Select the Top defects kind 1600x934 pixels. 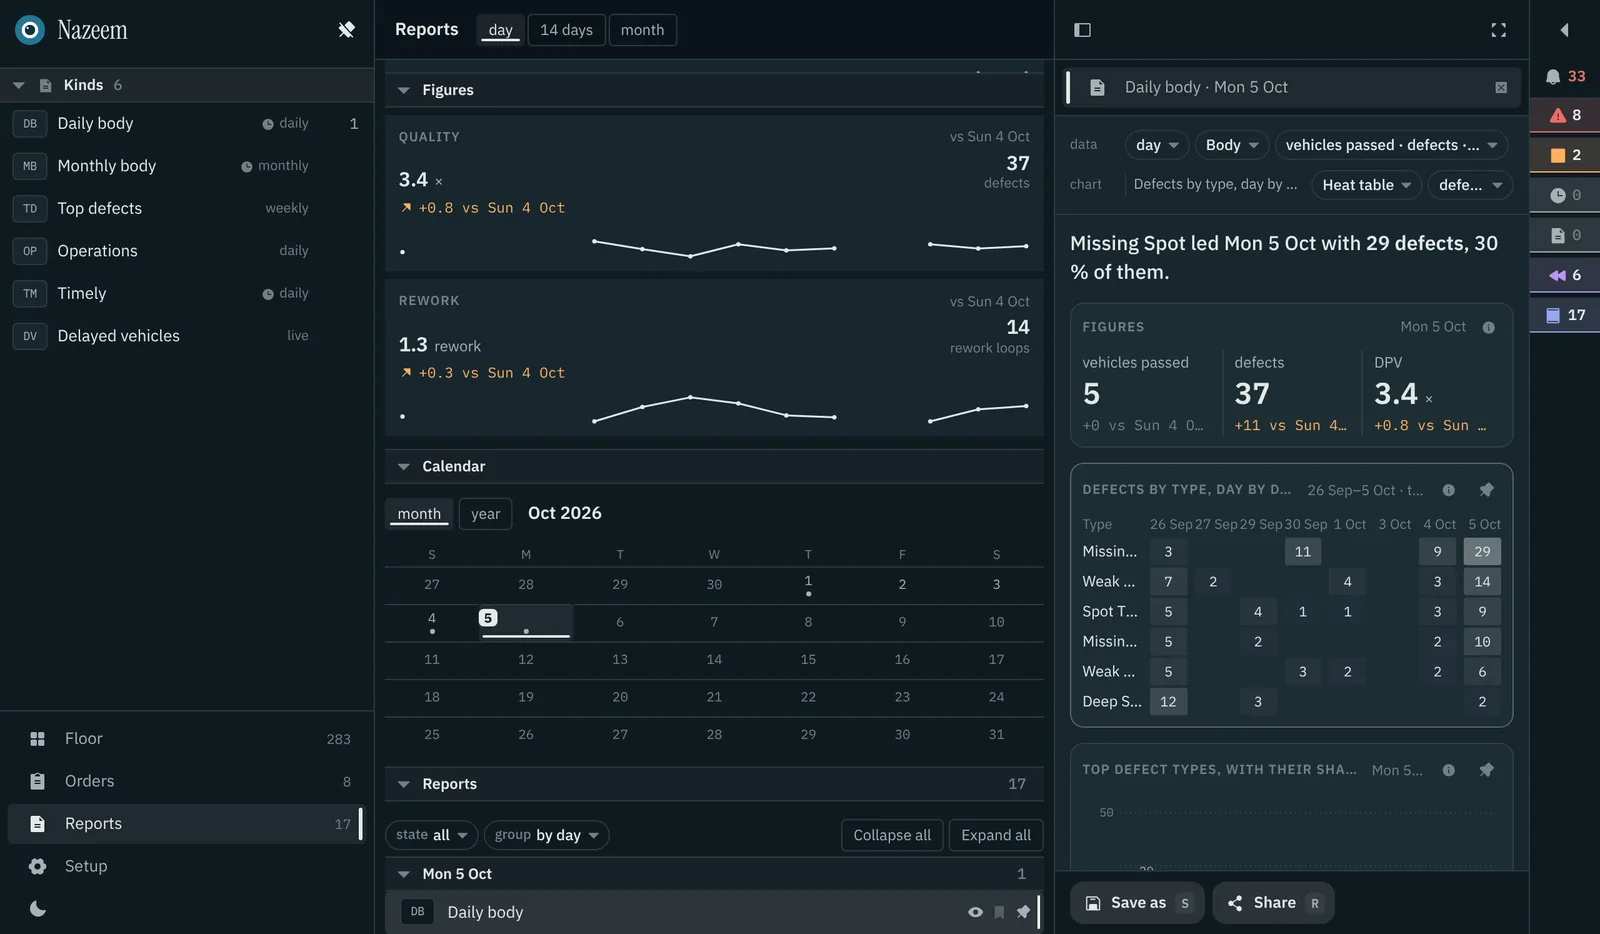pyautogui.click(x=186, y=209)
